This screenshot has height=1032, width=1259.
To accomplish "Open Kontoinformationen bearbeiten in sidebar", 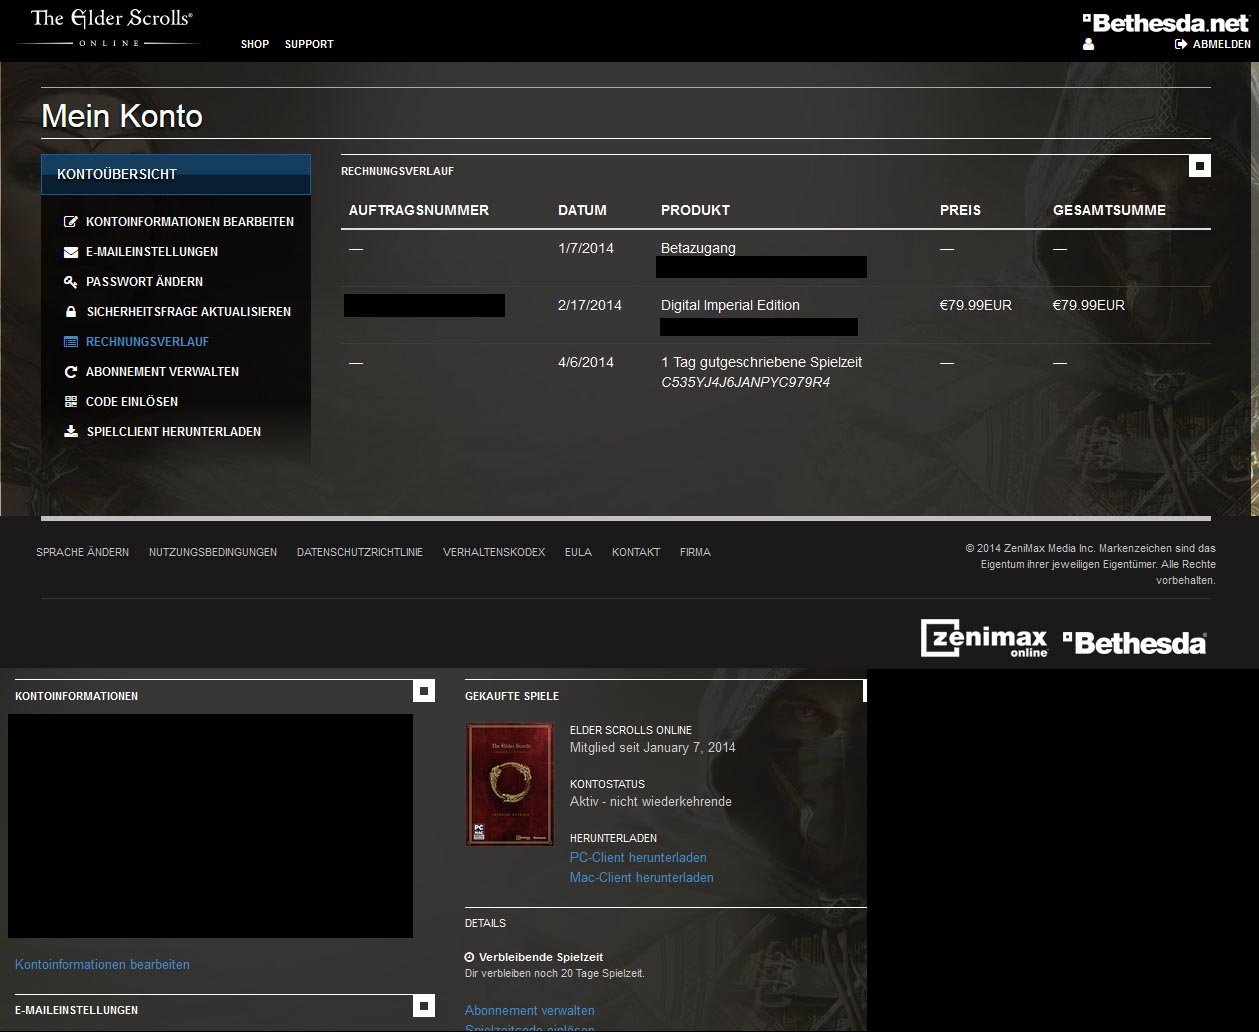I will point(190,222).
